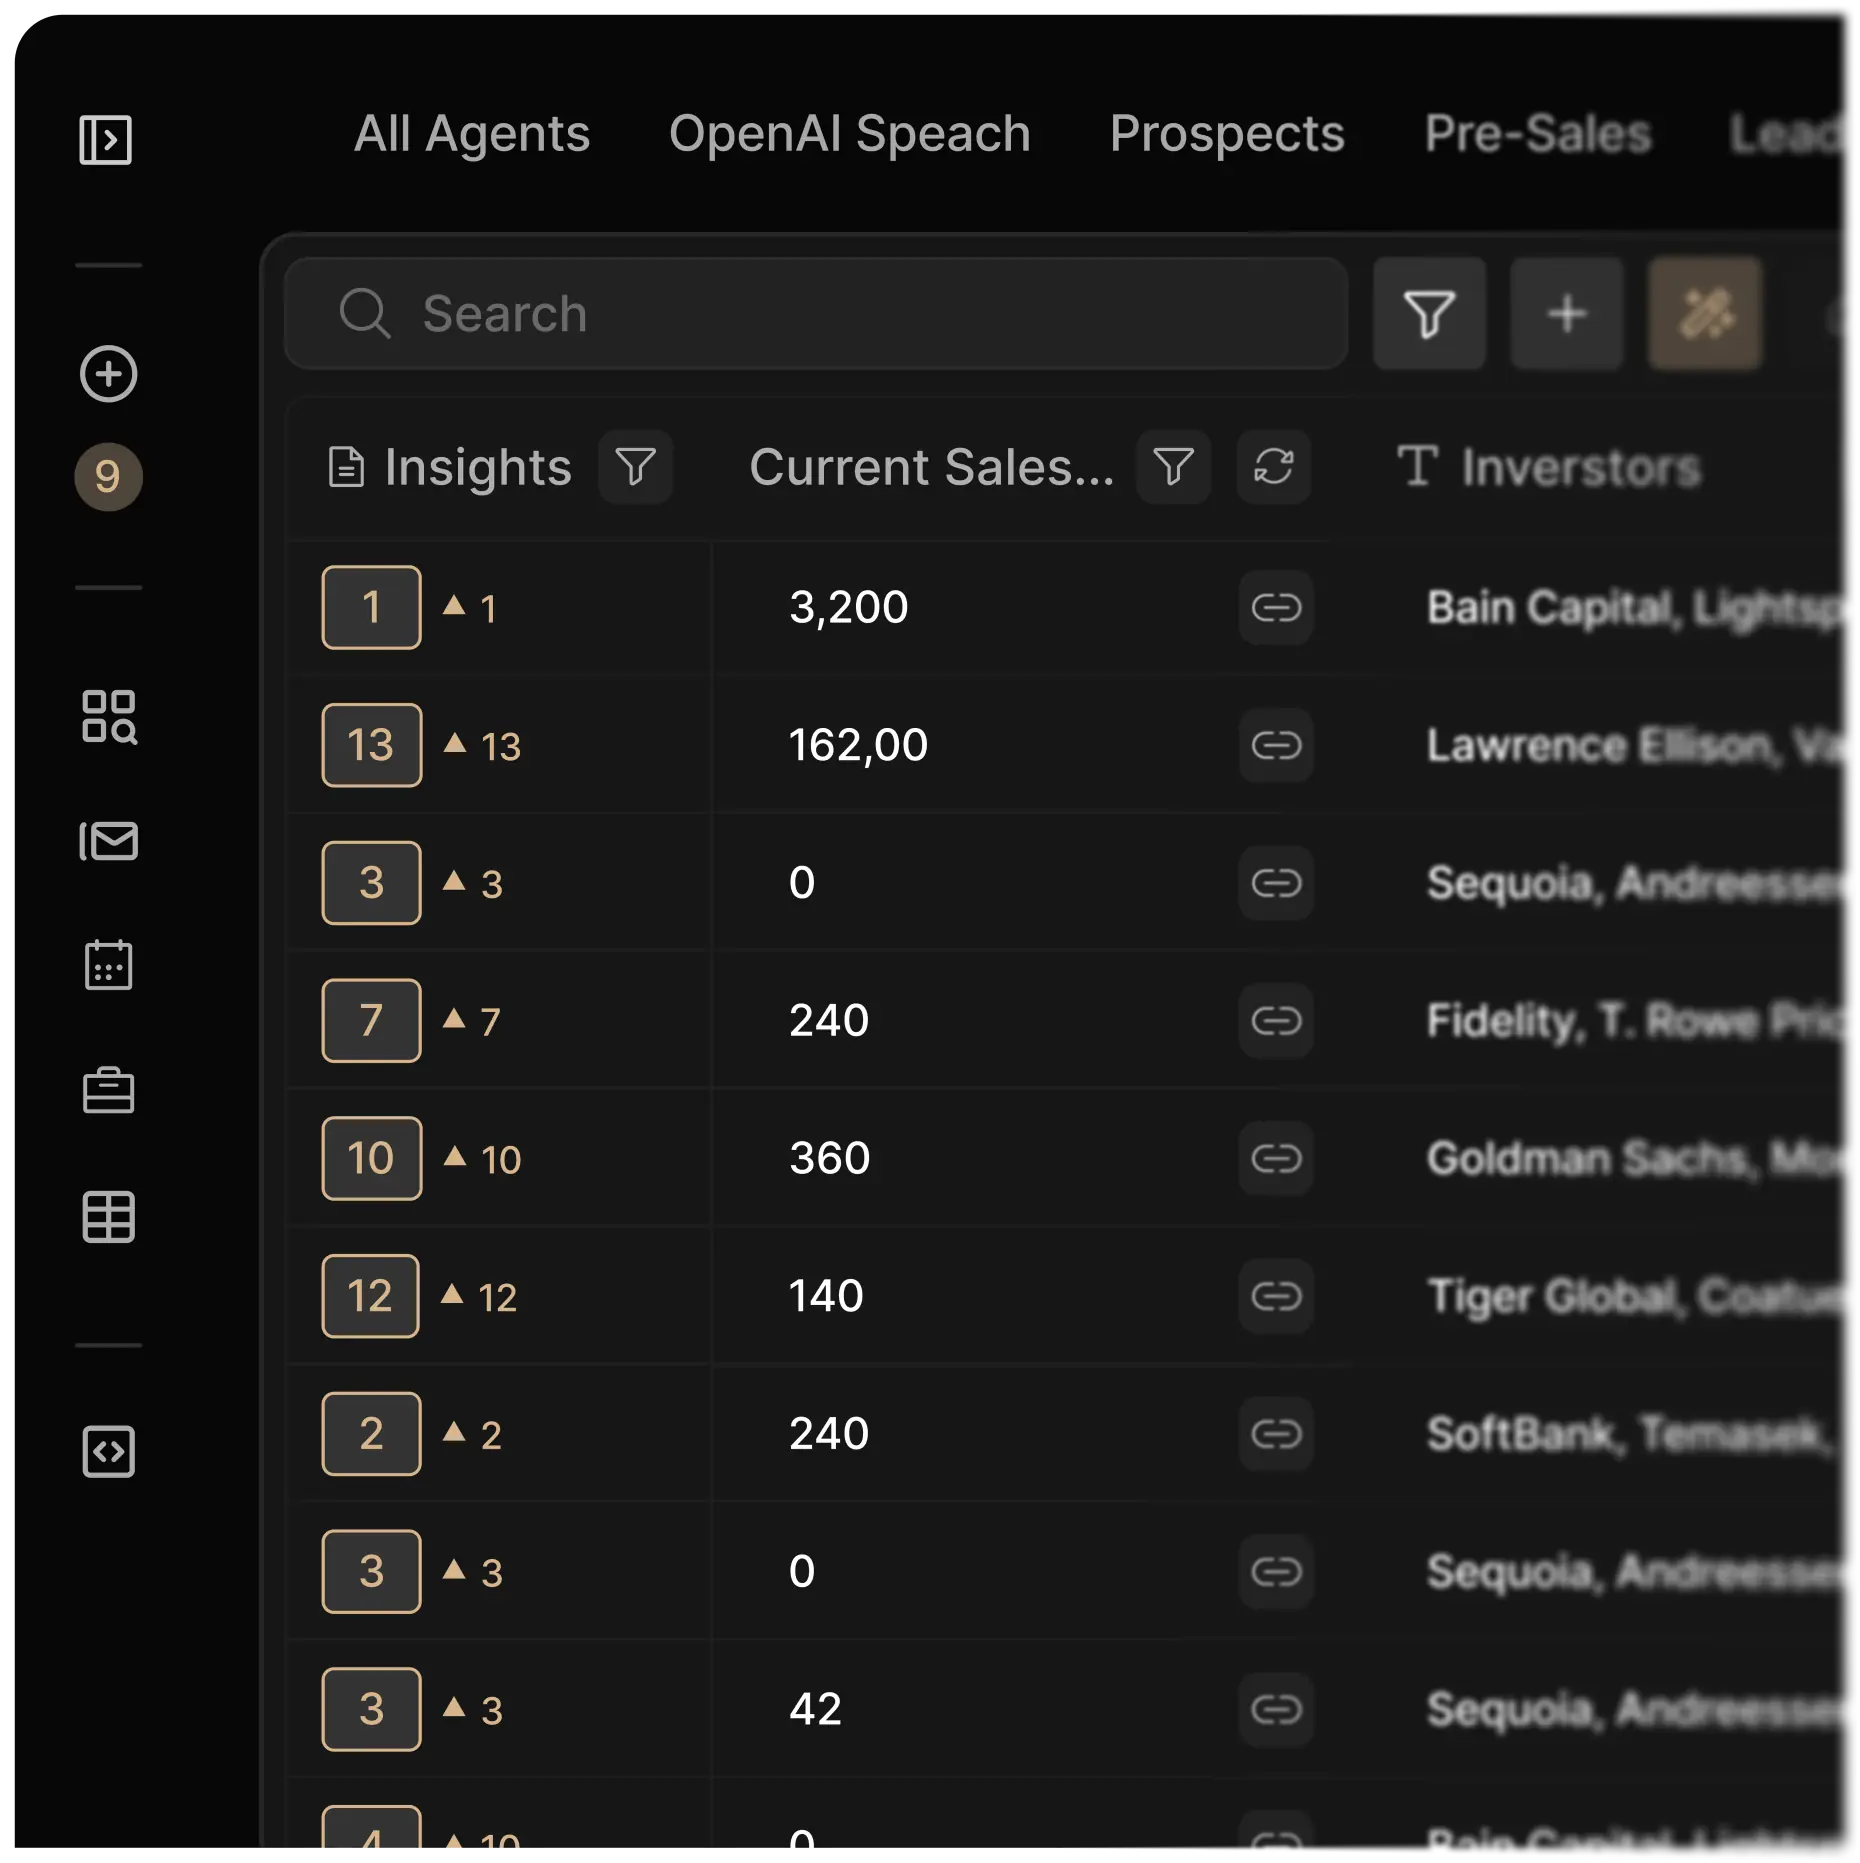Open link icon in the 3,200 row
This screenshot has width=1860, height=1863.
1276,608
